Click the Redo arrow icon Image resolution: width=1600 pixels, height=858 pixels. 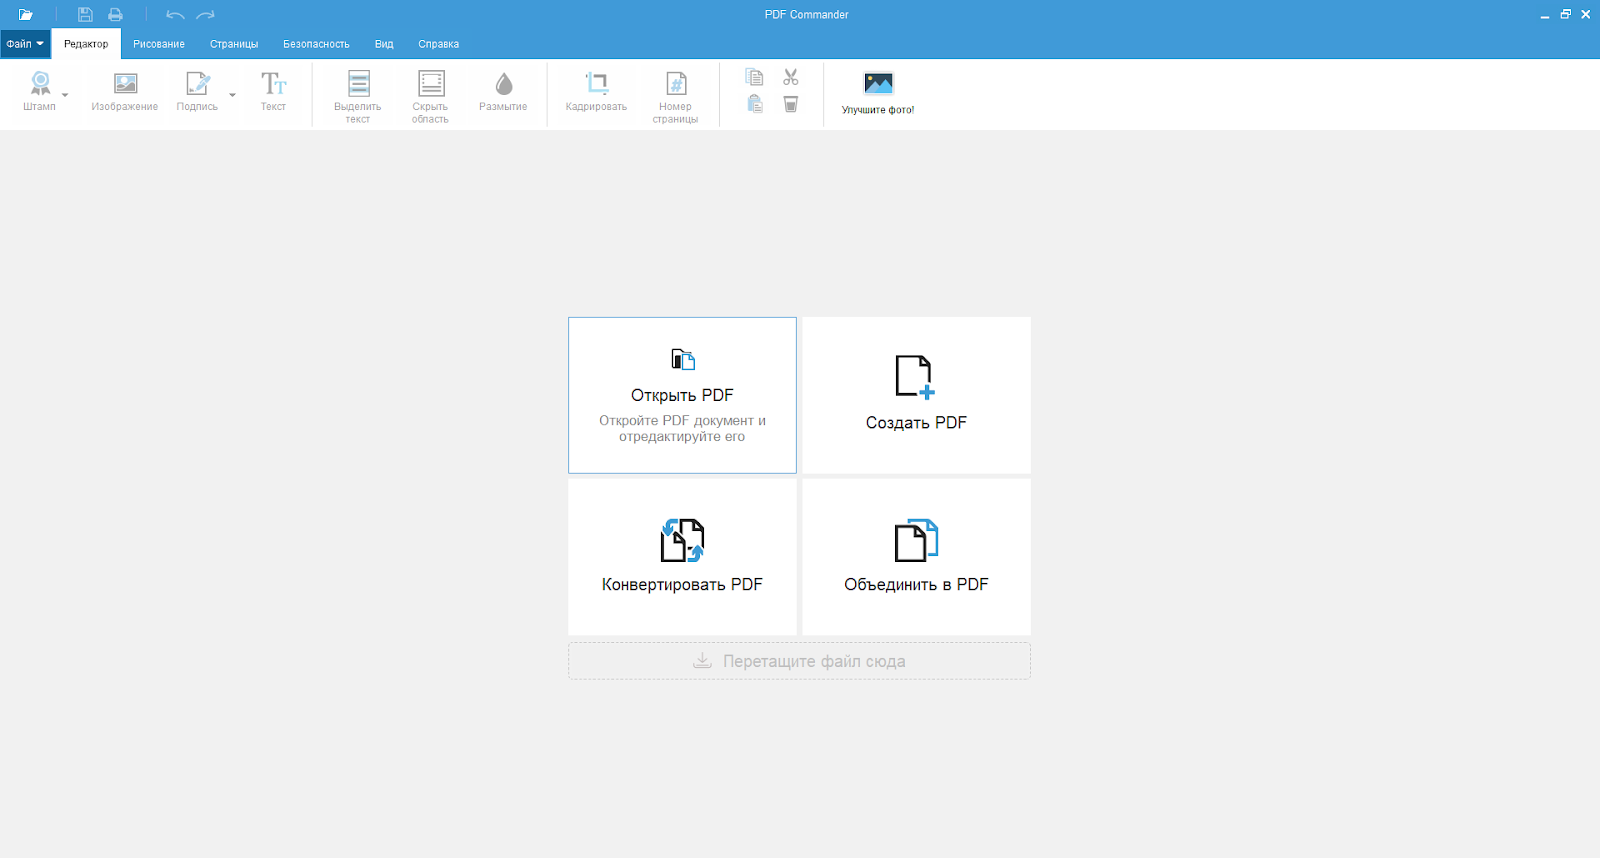tap(205, 15)
